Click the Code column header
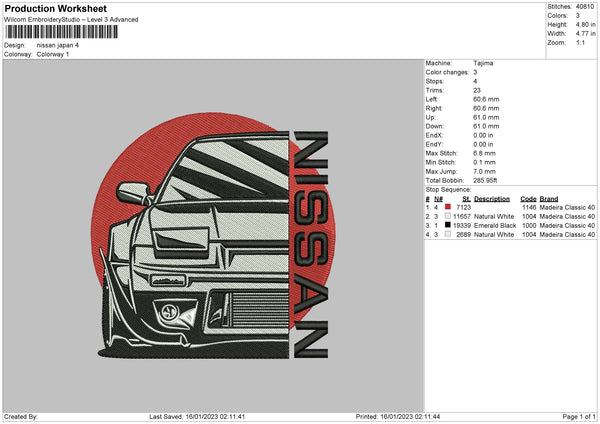This screenshot has height=424, width=600. (529, 198)
